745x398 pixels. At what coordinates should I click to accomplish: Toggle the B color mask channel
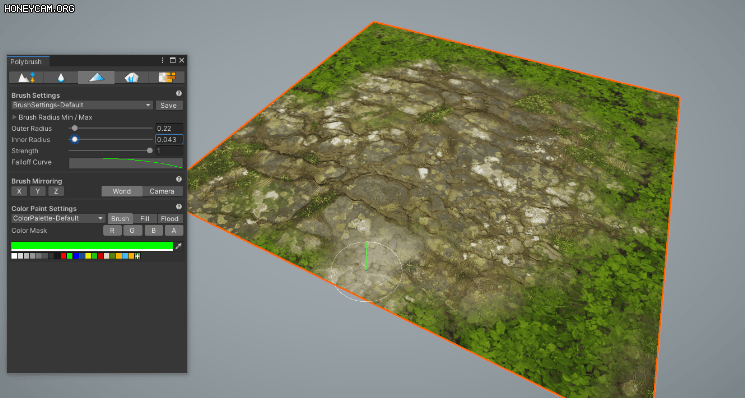pyautogui.click(x=153, y=231)
